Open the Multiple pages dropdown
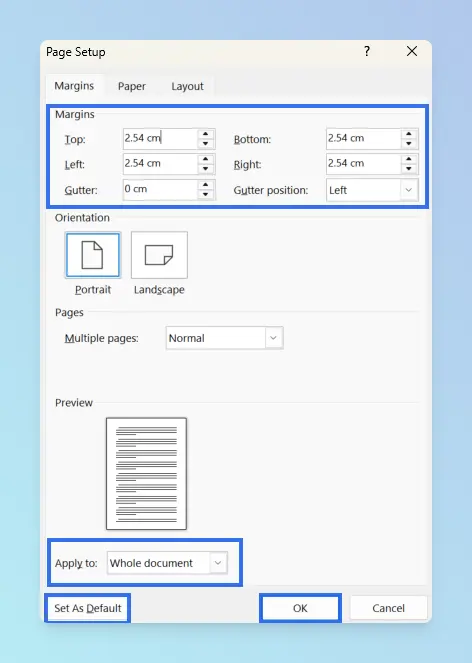Screen dimensions: 472x663 click(273, 338)
